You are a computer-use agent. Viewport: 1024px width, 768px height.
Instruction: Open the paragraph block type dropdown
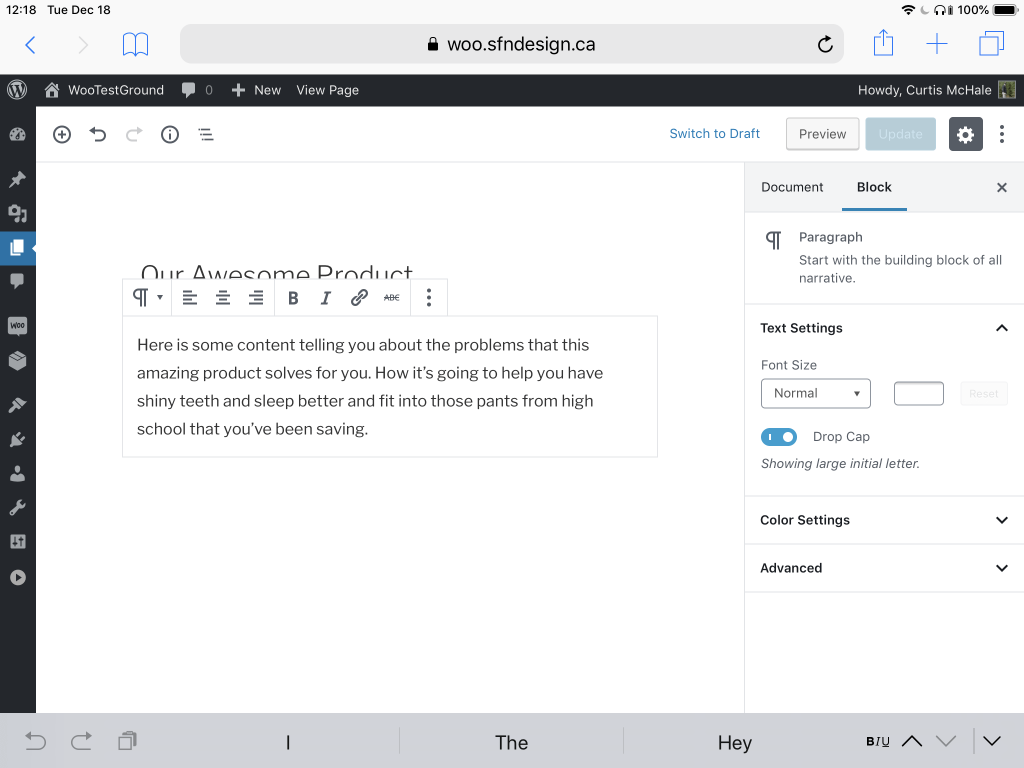pos(146,297)
